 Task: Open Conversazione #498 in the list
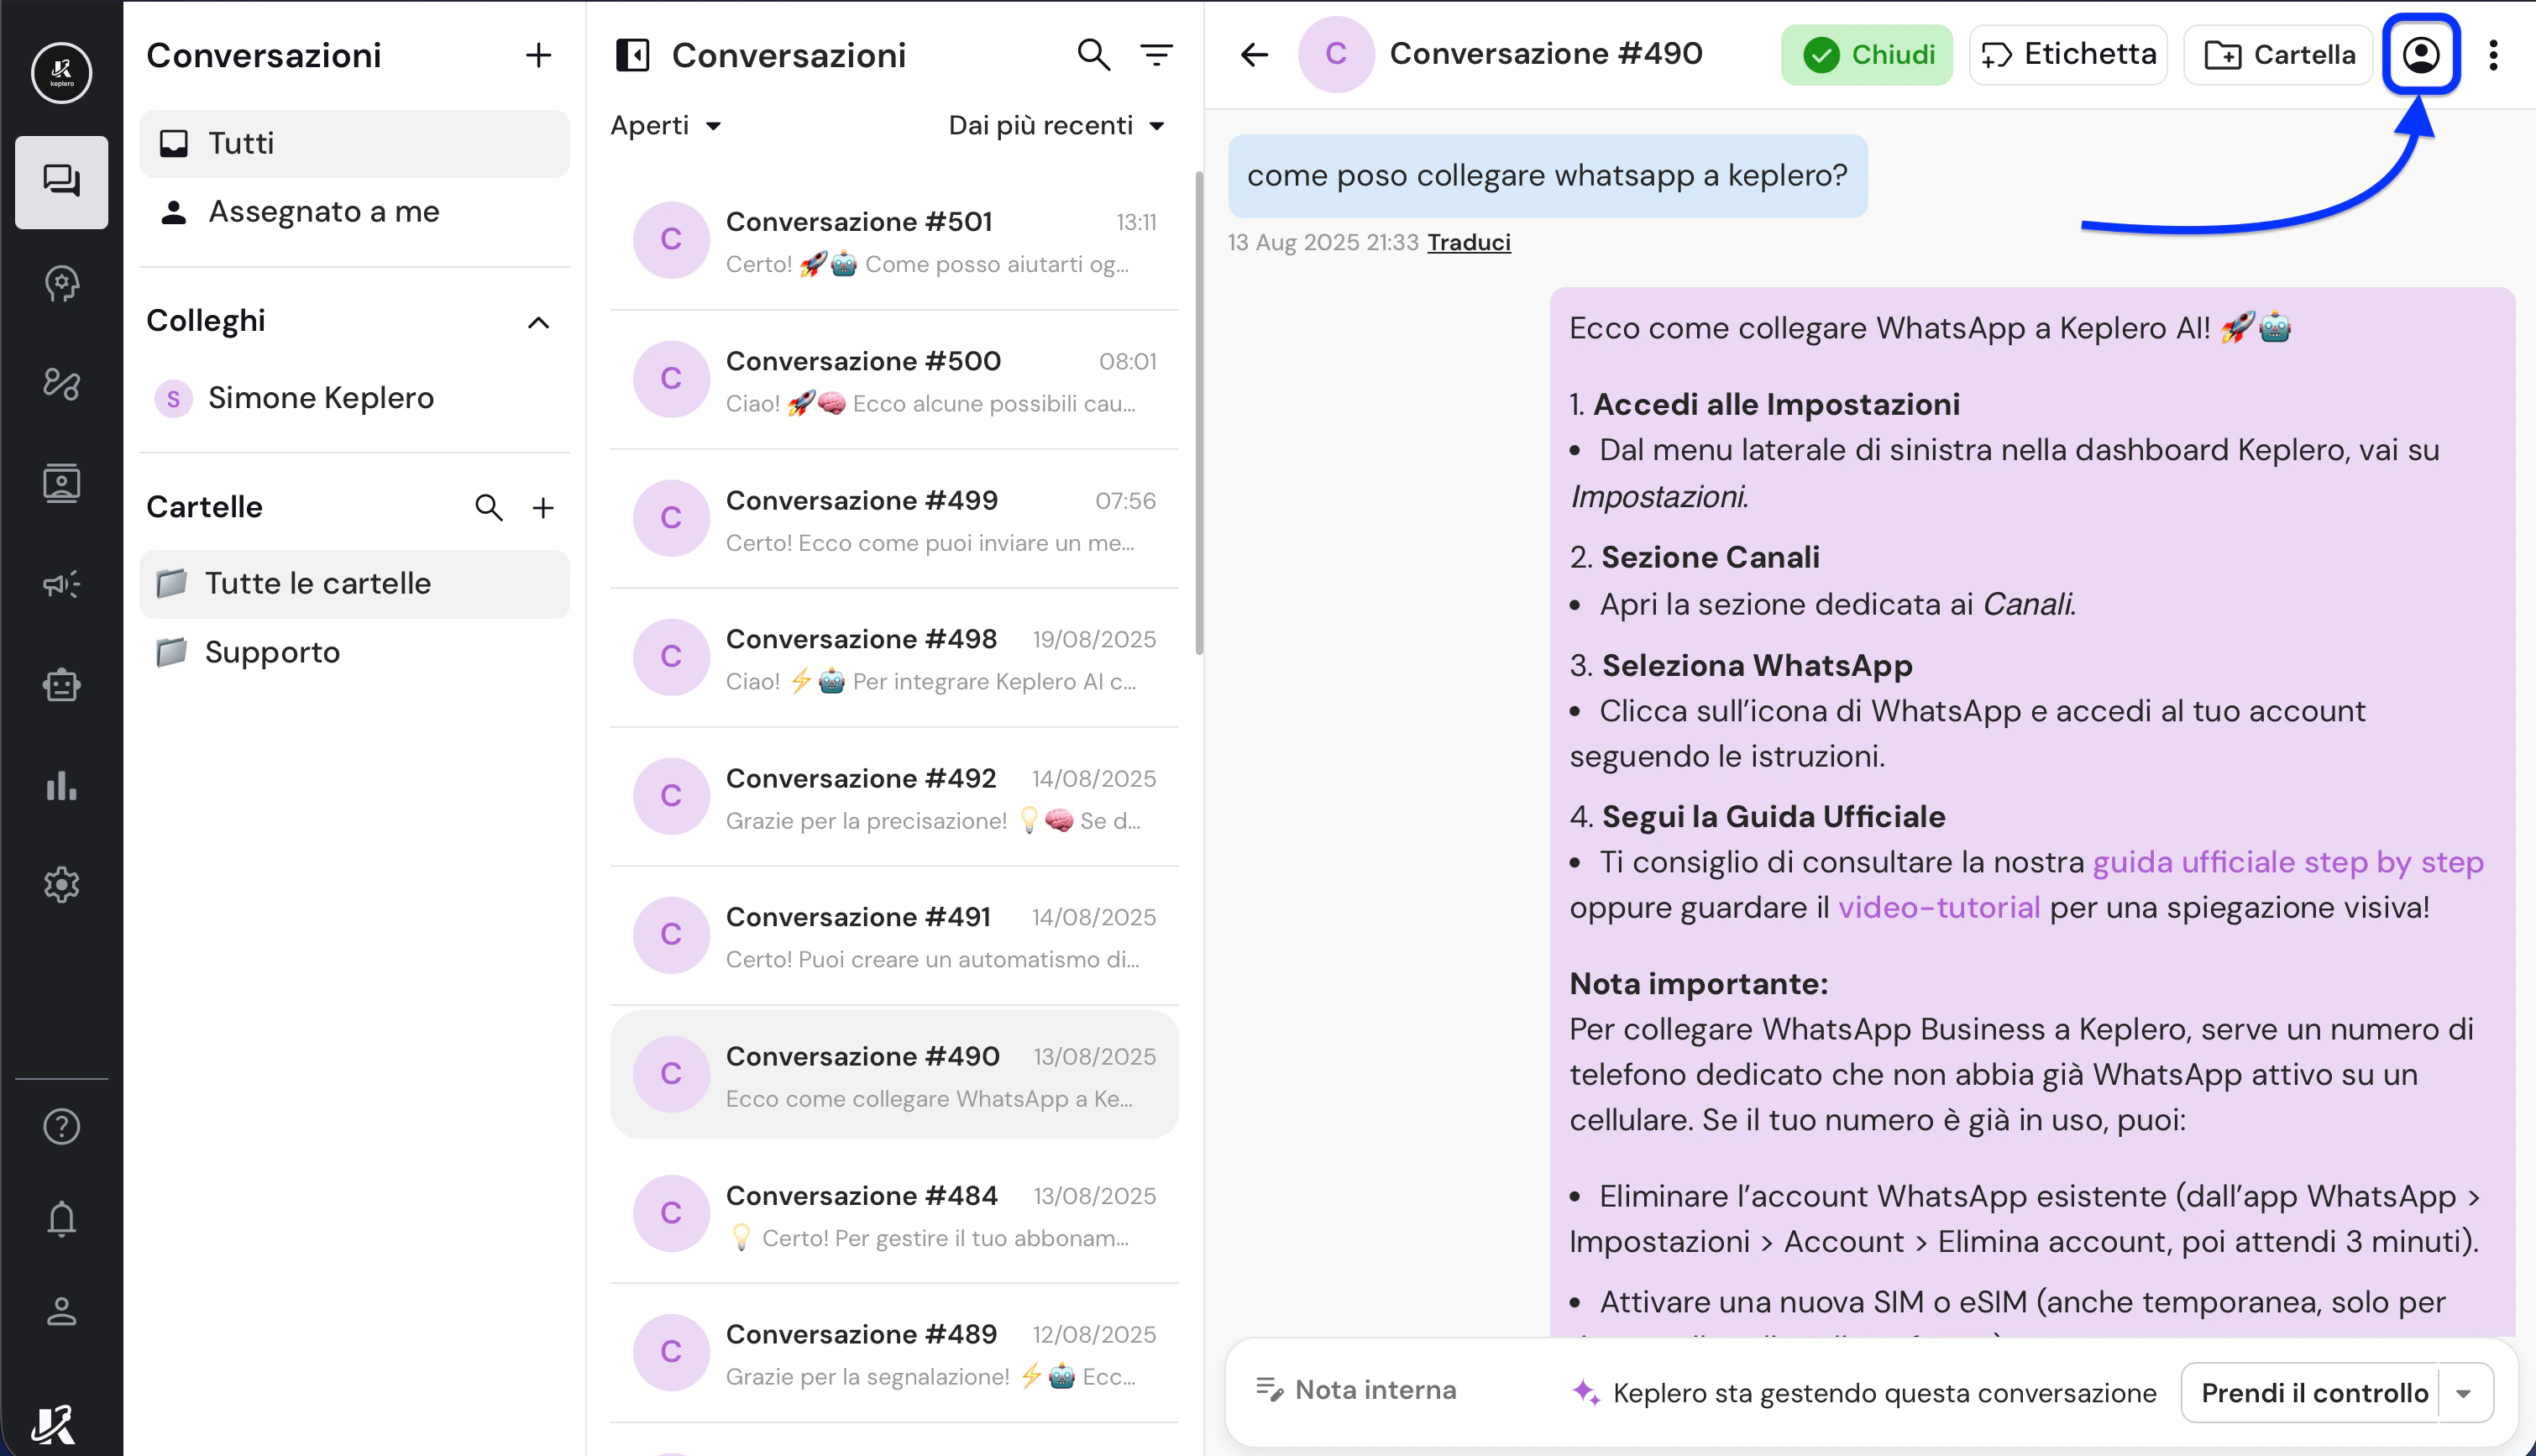pos(894,658)
